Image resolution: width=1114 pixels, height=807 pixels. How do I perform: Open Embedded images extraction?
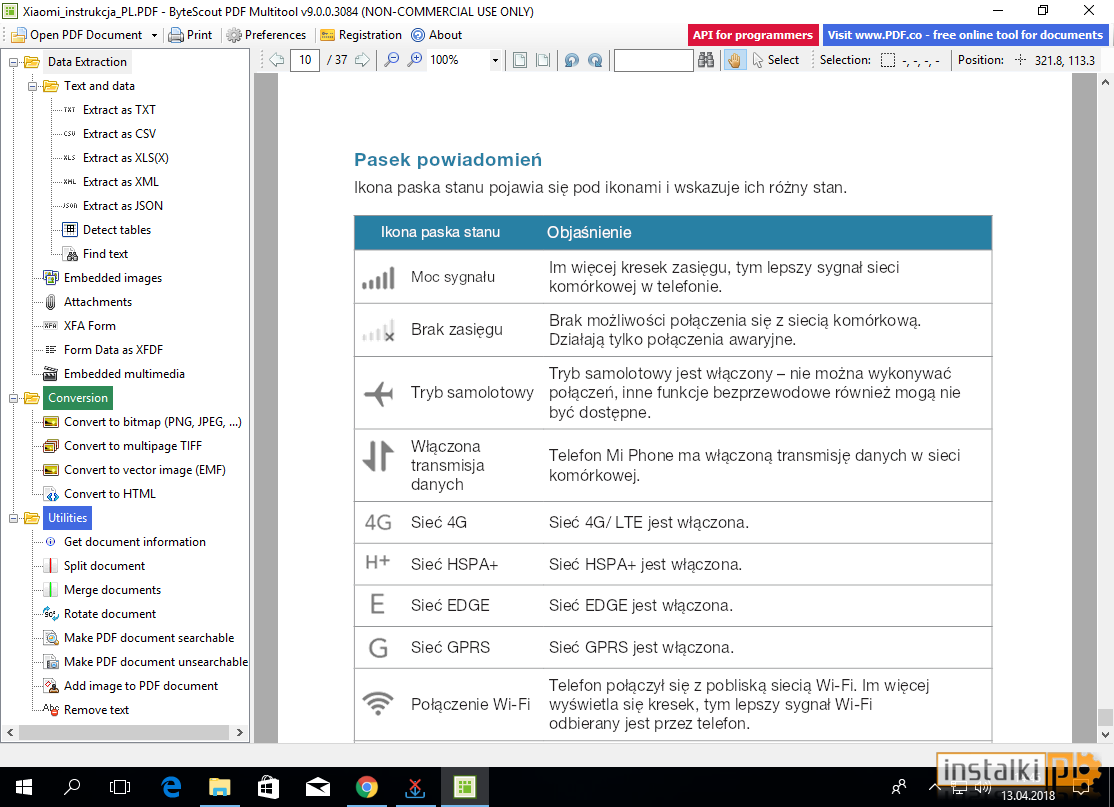112,278
